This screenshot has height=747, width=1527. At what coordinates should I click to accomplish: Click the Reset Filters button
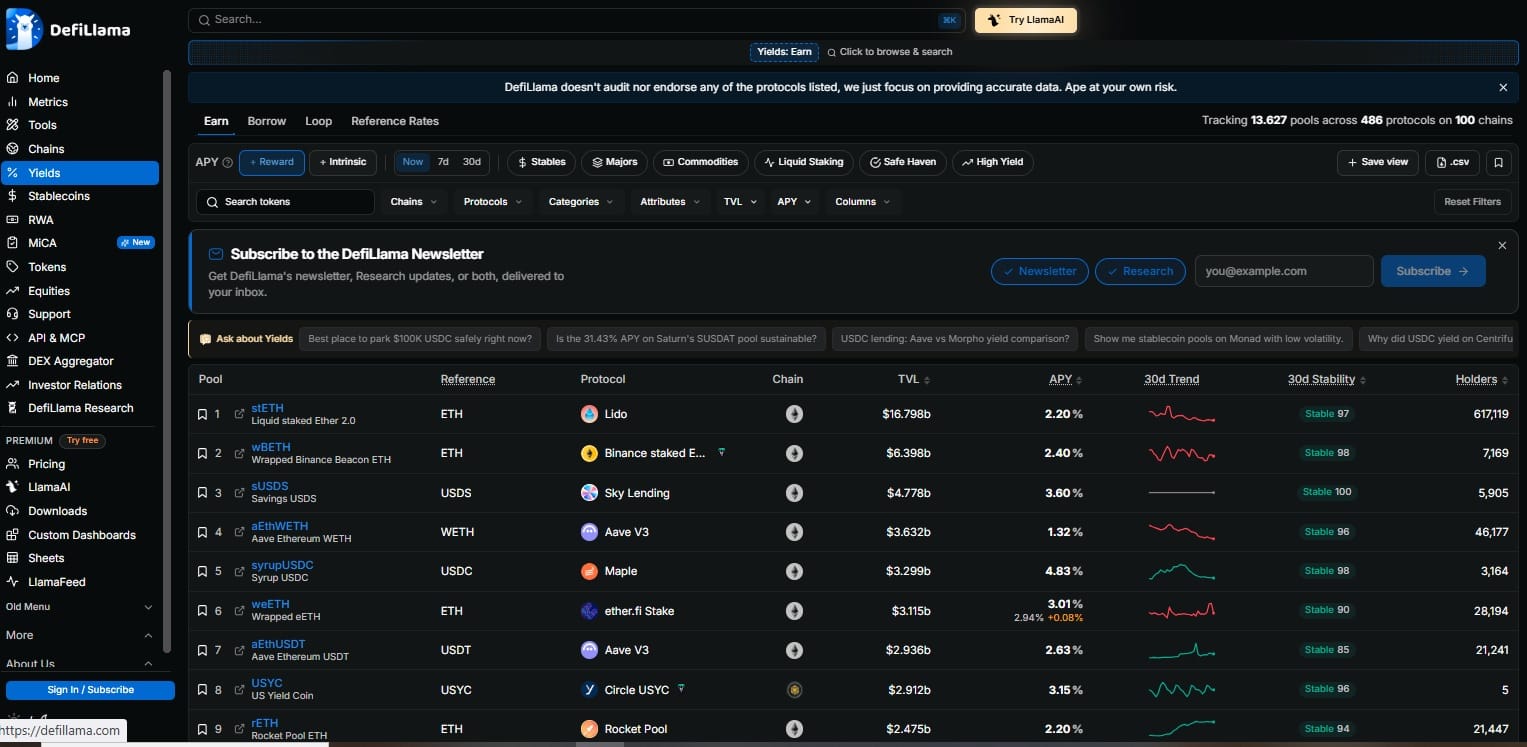1472,202
